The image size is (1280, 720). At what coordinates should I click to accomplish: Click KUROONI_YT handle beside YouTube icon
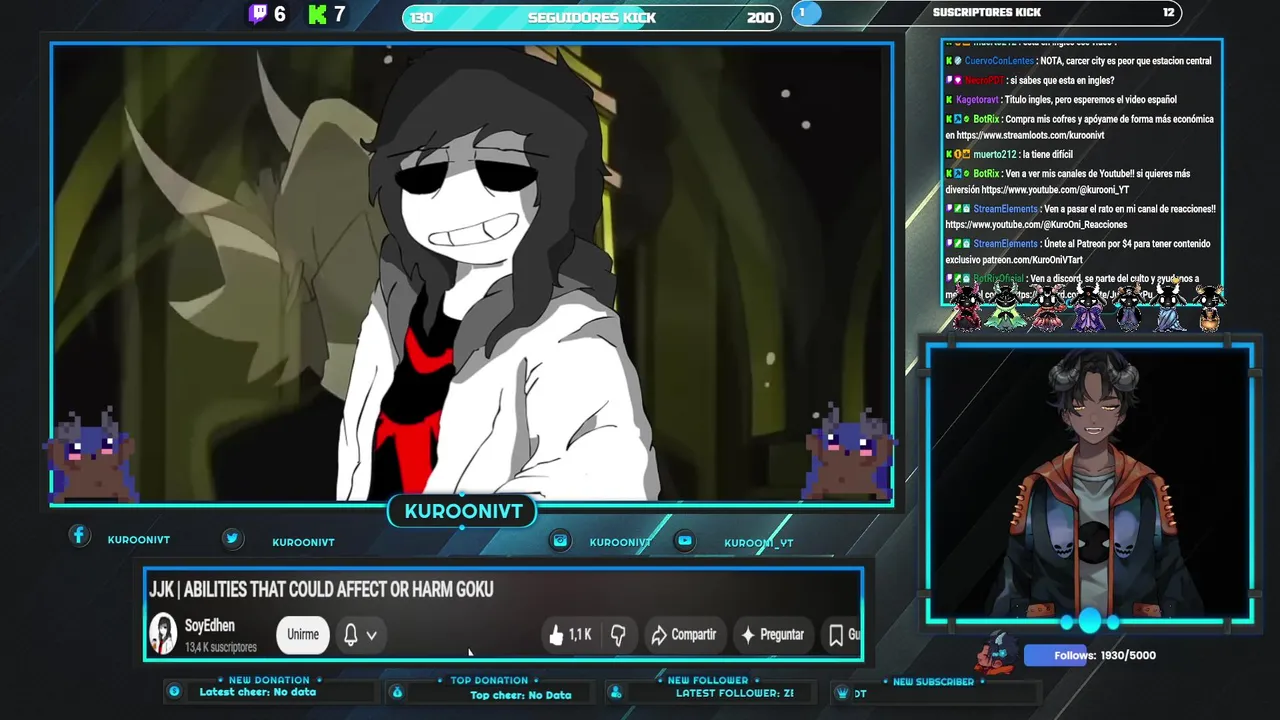point(759,543)
